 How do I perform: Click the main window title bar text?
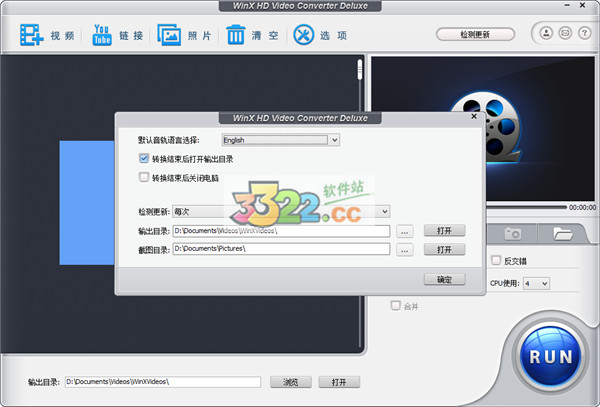[300, 6]
